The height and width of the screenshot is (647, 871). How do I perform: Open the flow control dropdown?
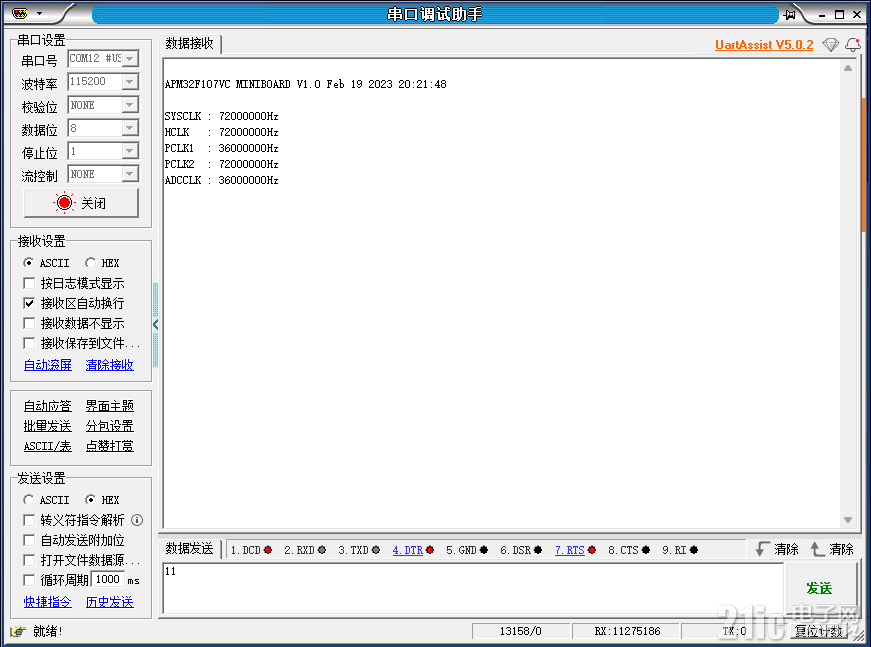[x=130, y=174]
